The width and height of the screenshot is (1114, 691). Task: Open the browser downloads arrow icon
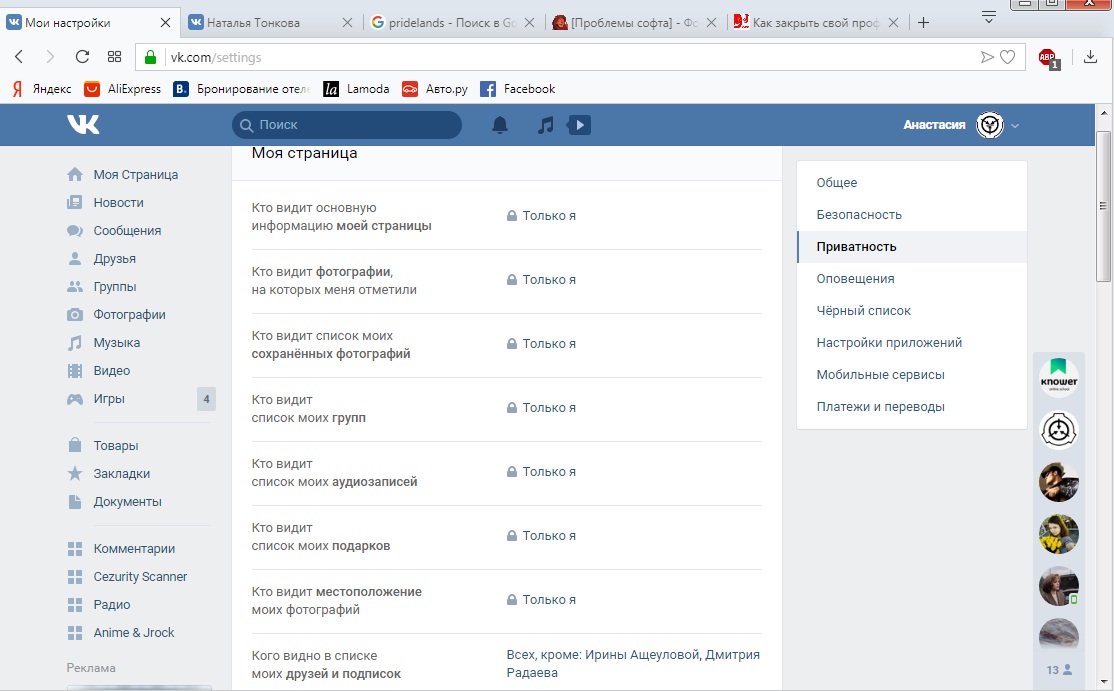[1091, 57]
